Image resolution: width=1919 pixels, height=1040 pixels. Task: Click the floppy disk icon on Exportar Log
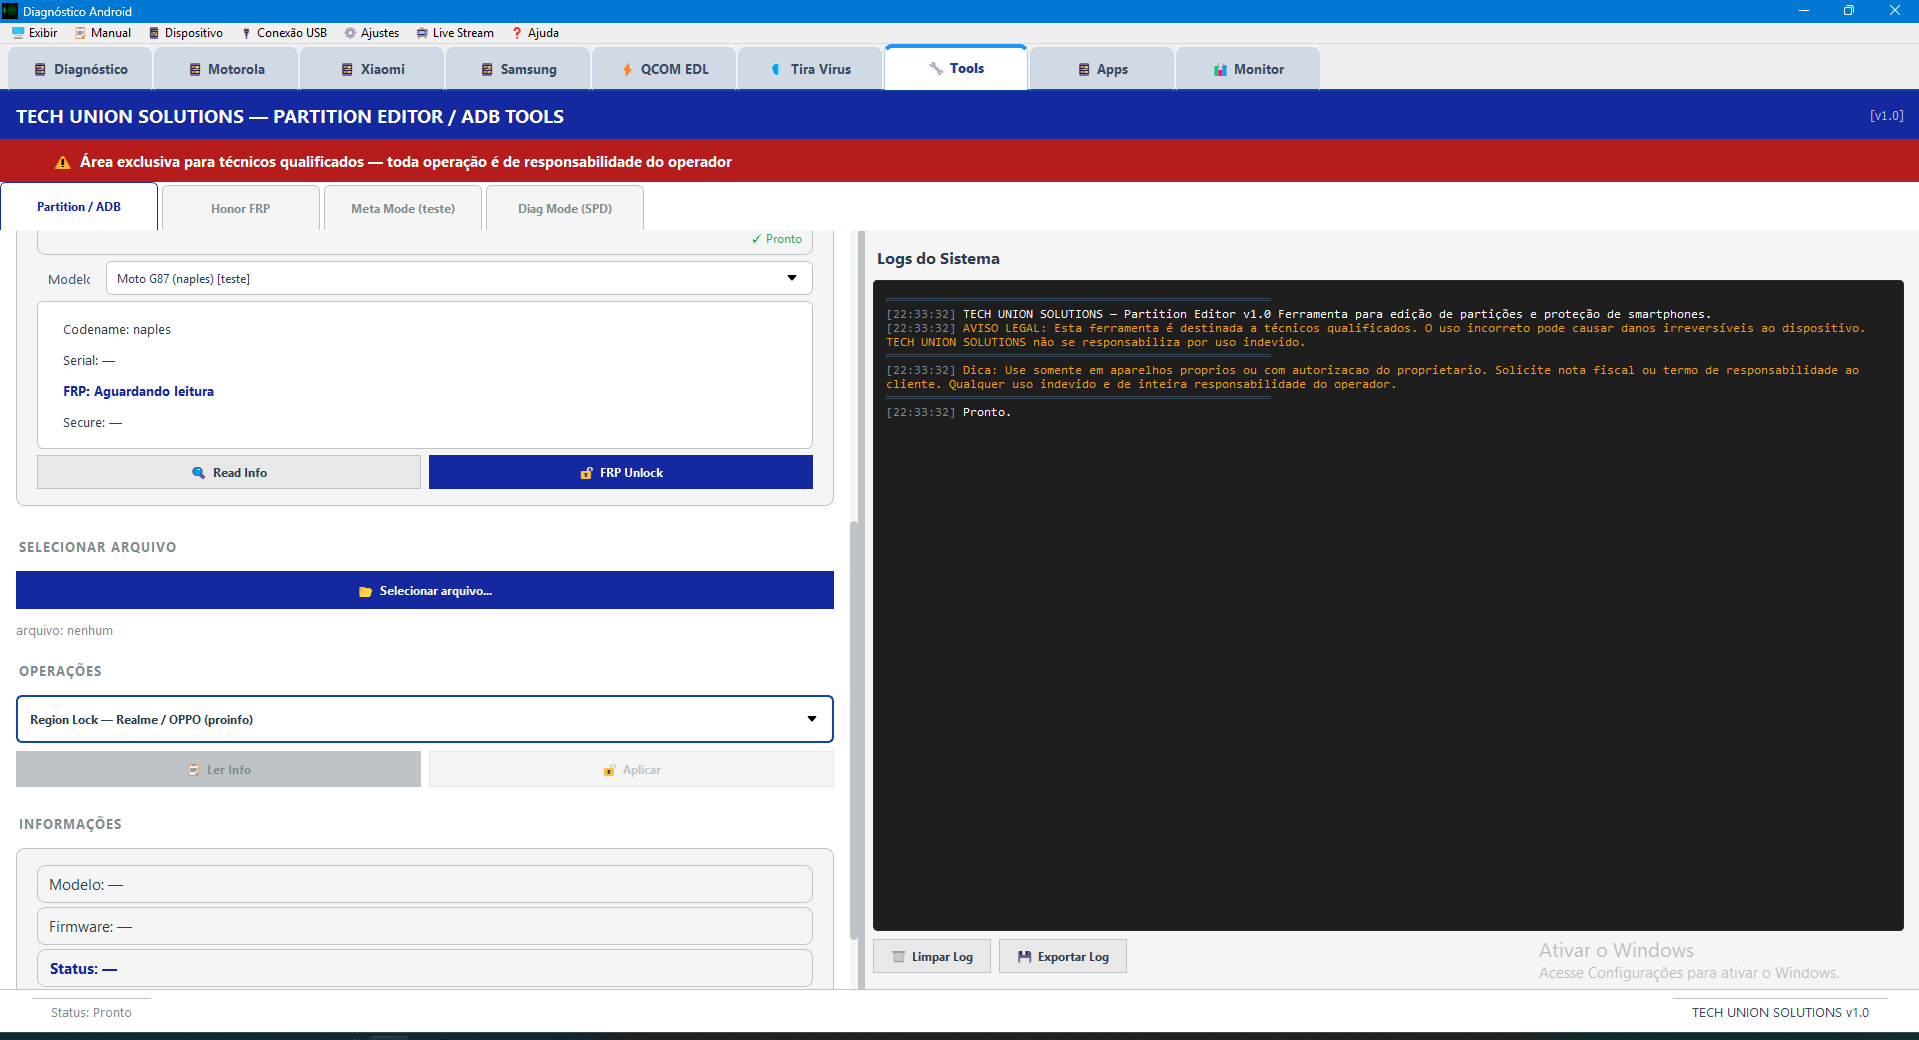coord(1024,956)
